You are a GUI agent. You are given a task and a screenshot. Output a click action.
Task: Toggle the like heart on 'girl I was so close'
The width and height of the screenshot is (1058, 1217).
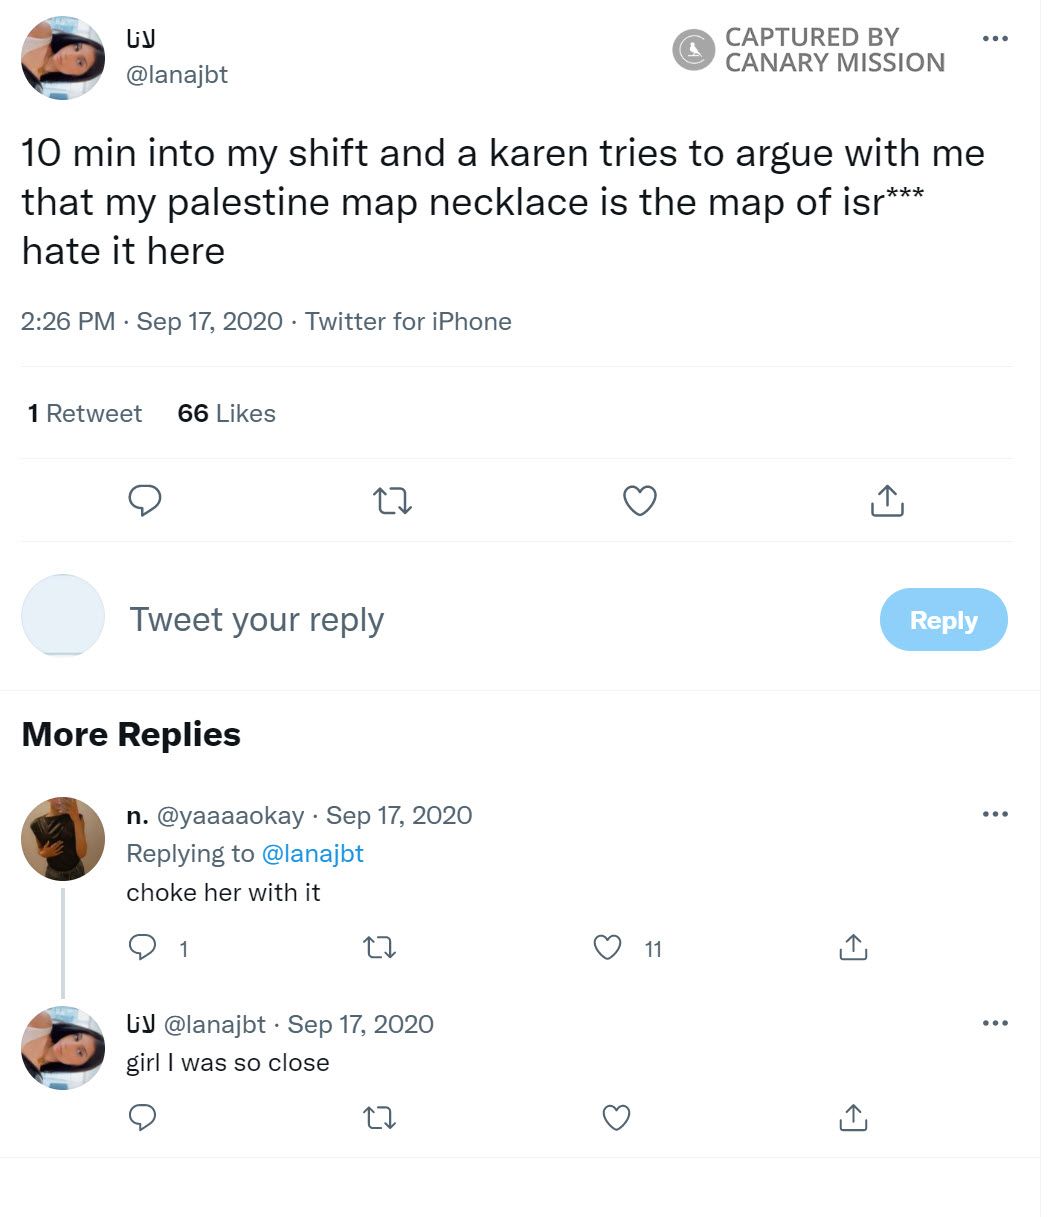click(x=615, y=1117)
